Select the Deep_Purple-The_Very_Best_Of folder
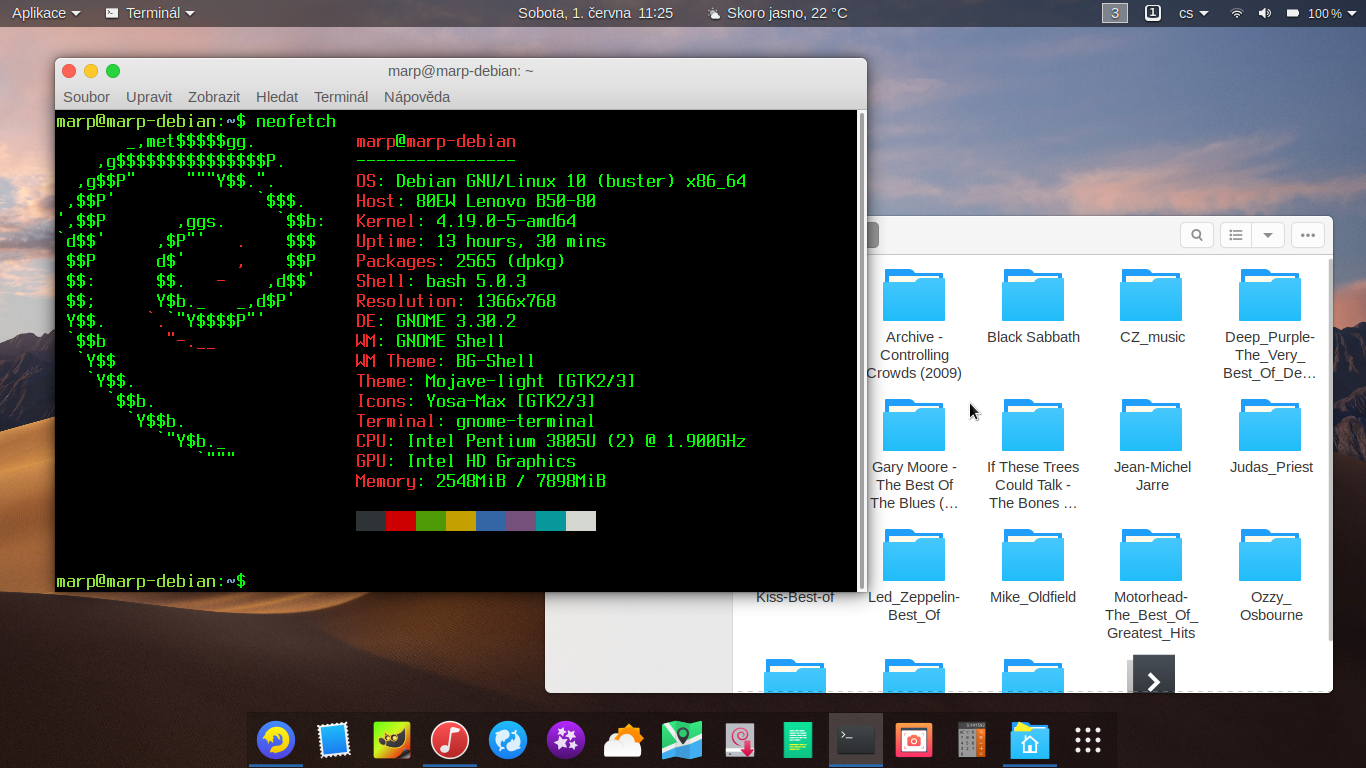 (1271, 324)
